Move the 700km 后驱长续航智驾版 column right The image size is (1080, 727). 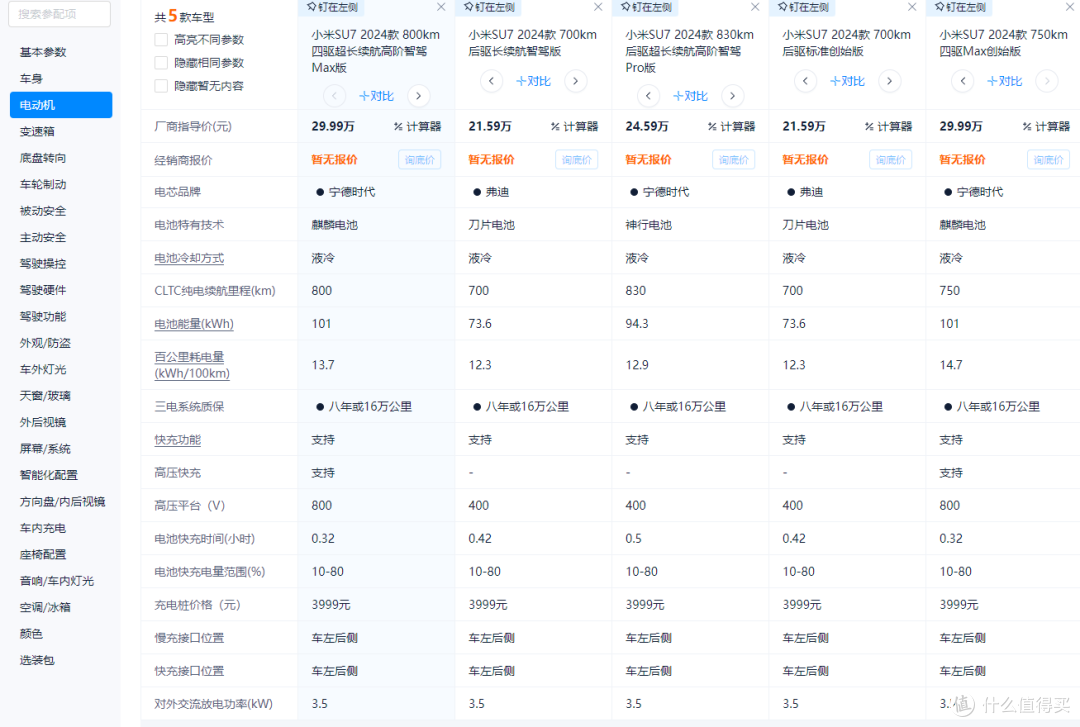click(x=575, y=81)
